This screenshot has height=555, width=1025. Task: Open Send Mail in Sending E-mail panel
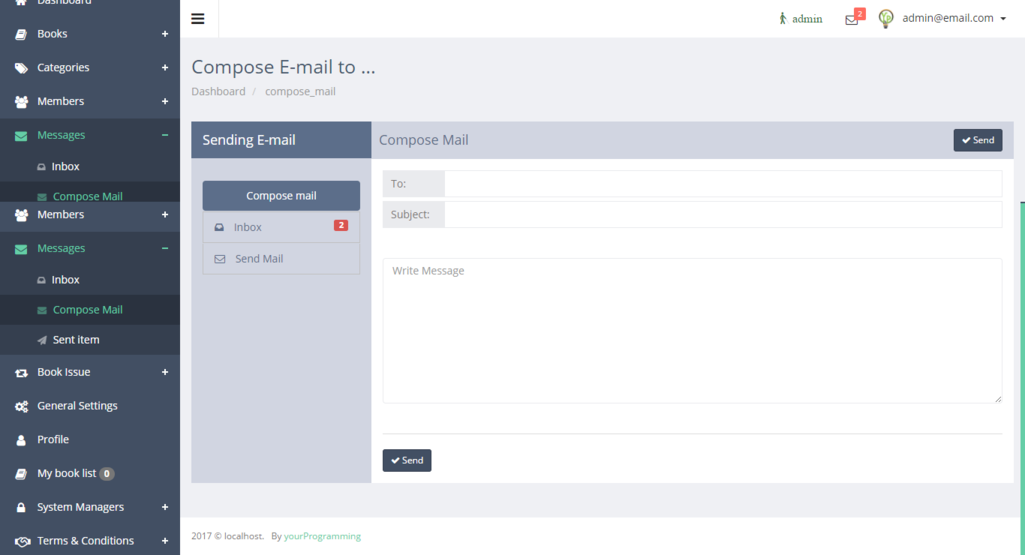(259, 259)
